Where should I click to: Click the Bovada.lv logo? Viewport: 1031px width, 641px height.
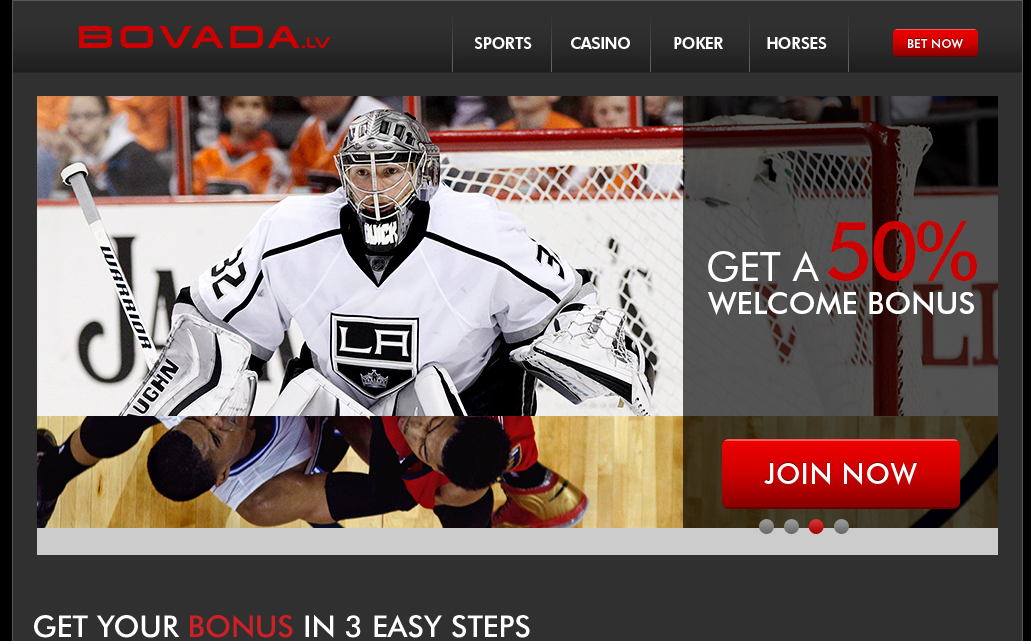coord(204,37)
